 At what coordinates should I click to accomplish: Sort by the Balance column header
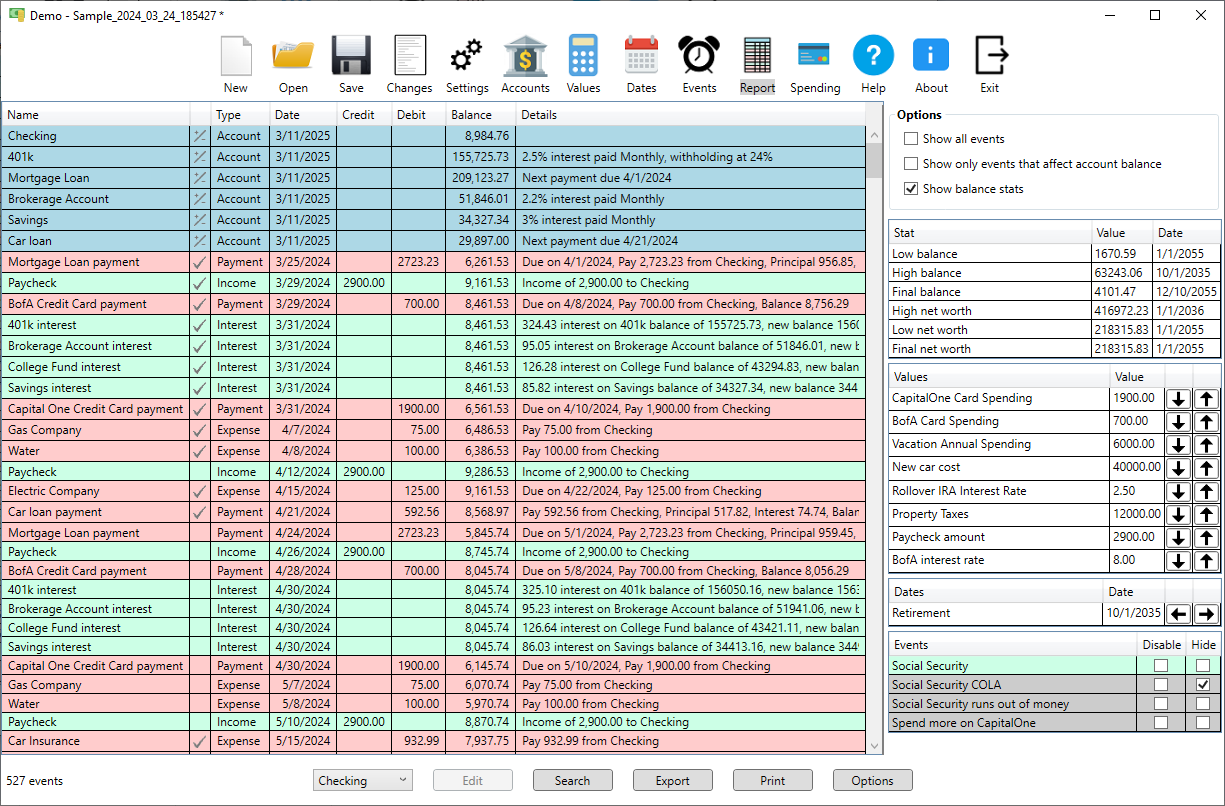point(480,115)
